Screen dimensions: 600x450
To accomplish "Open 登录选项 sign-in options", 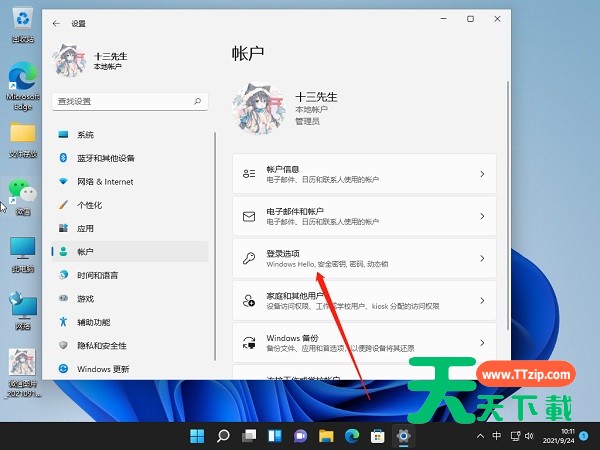I will [364, 258].
